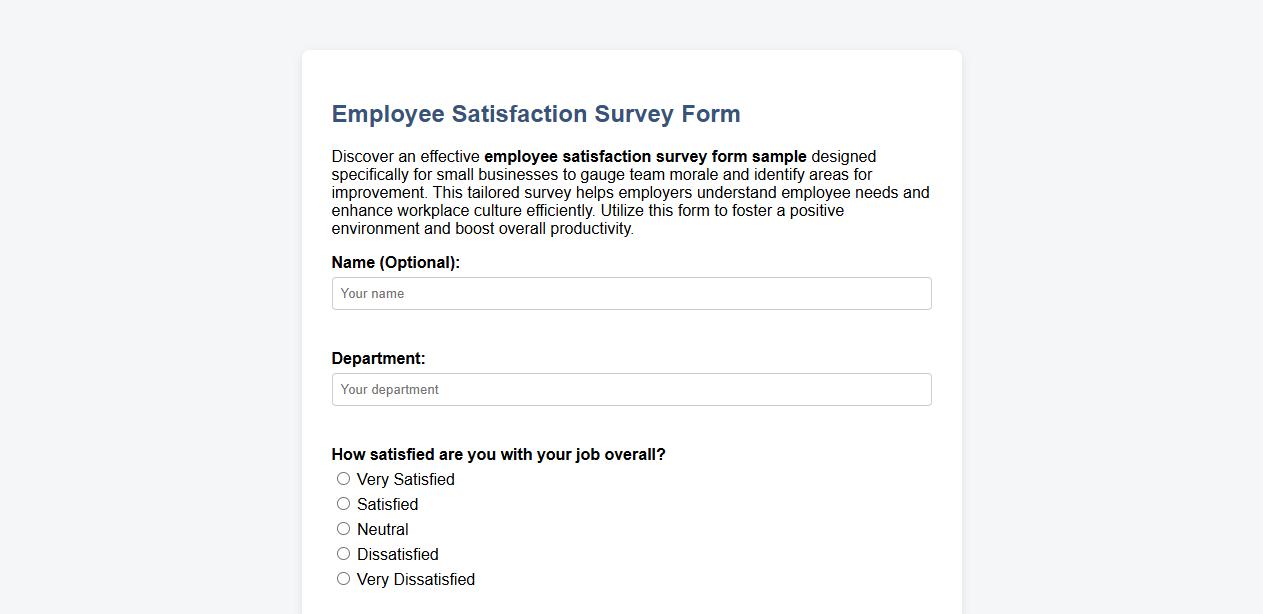1263x614 pixels.
Task: Select the Employee Satisfaction Survey Form heading
Action: (x=536, y=114)
